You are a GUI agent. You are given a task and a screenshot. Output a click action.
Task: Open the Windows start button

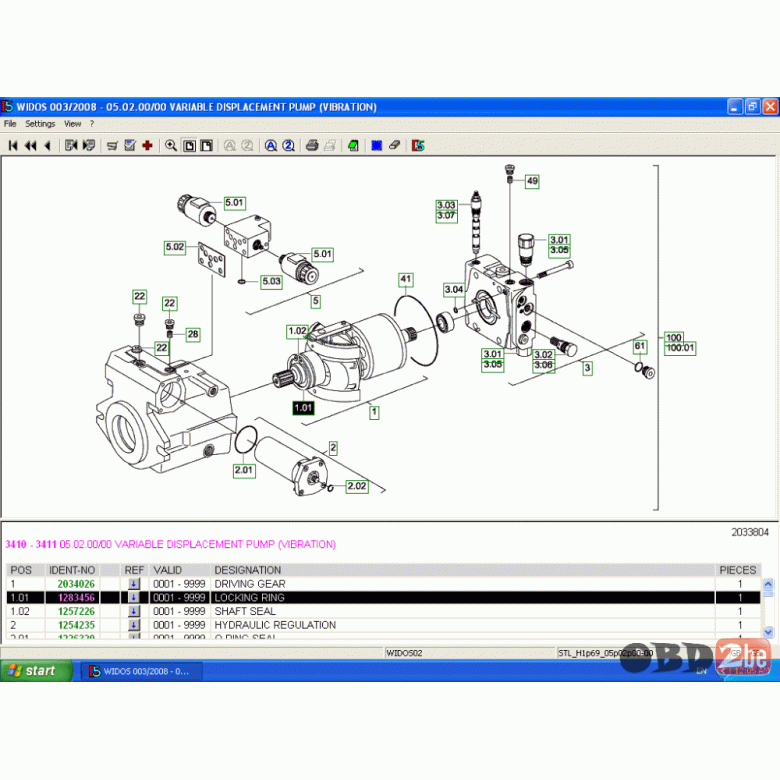click(36, 671)
